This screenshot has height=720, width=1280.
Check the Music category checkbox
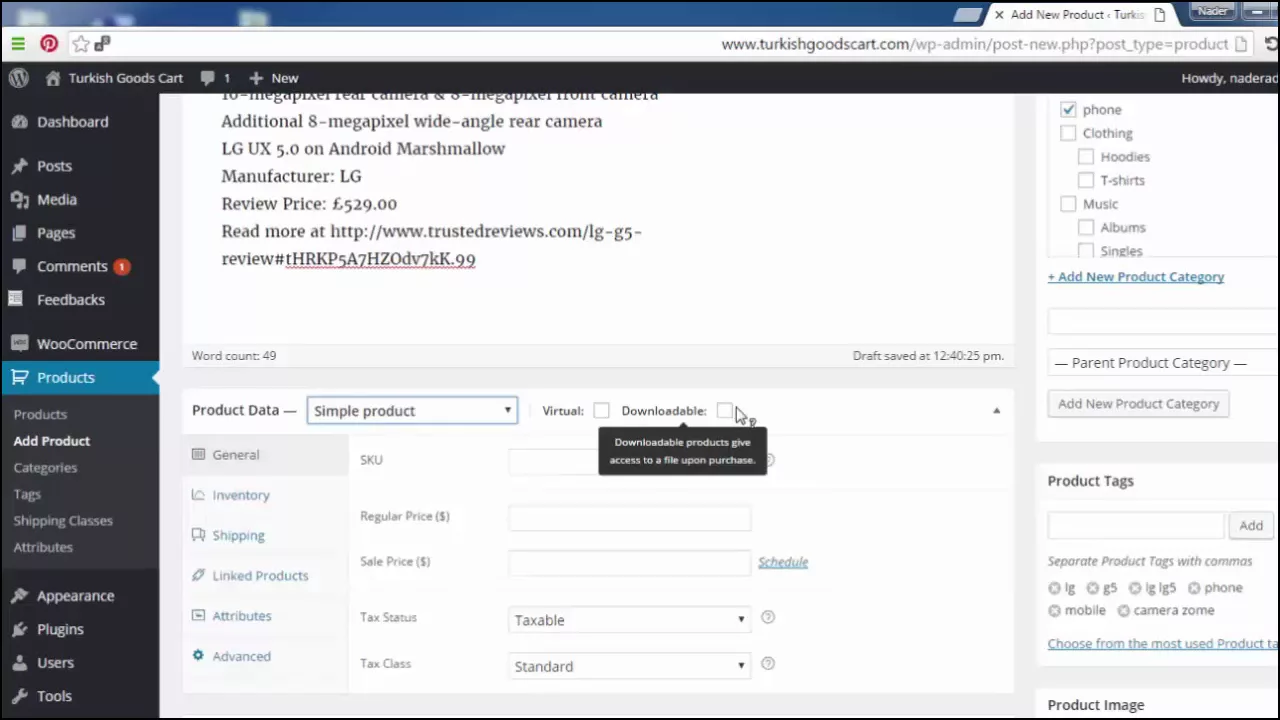coord(1068,204)
